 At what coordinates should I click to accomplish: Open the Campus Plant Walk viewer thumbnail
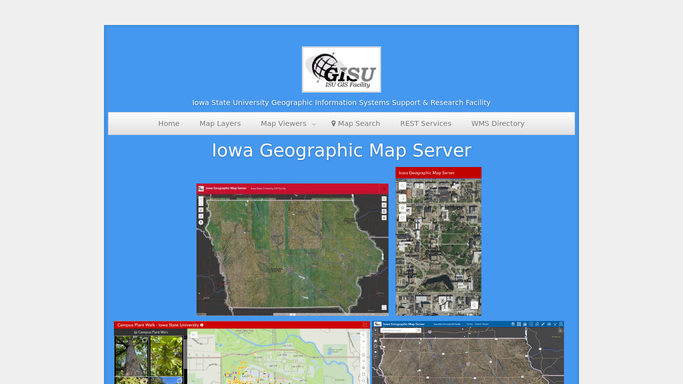tap(242, 353)
